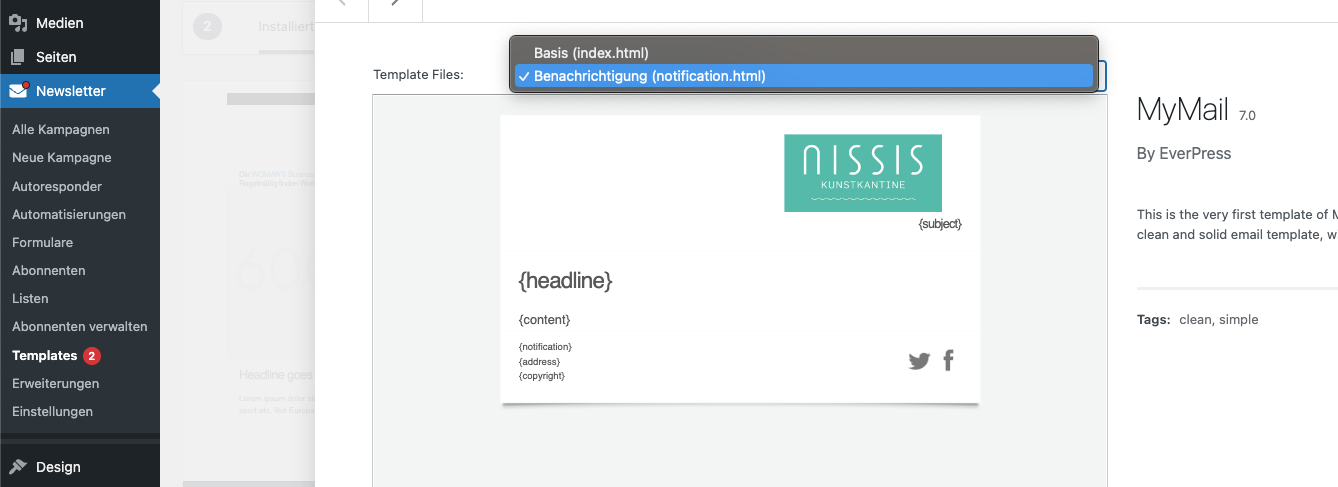Go to the next template arrow
The height and width of the screenshot is (487, 1338).
coord(395,5)
